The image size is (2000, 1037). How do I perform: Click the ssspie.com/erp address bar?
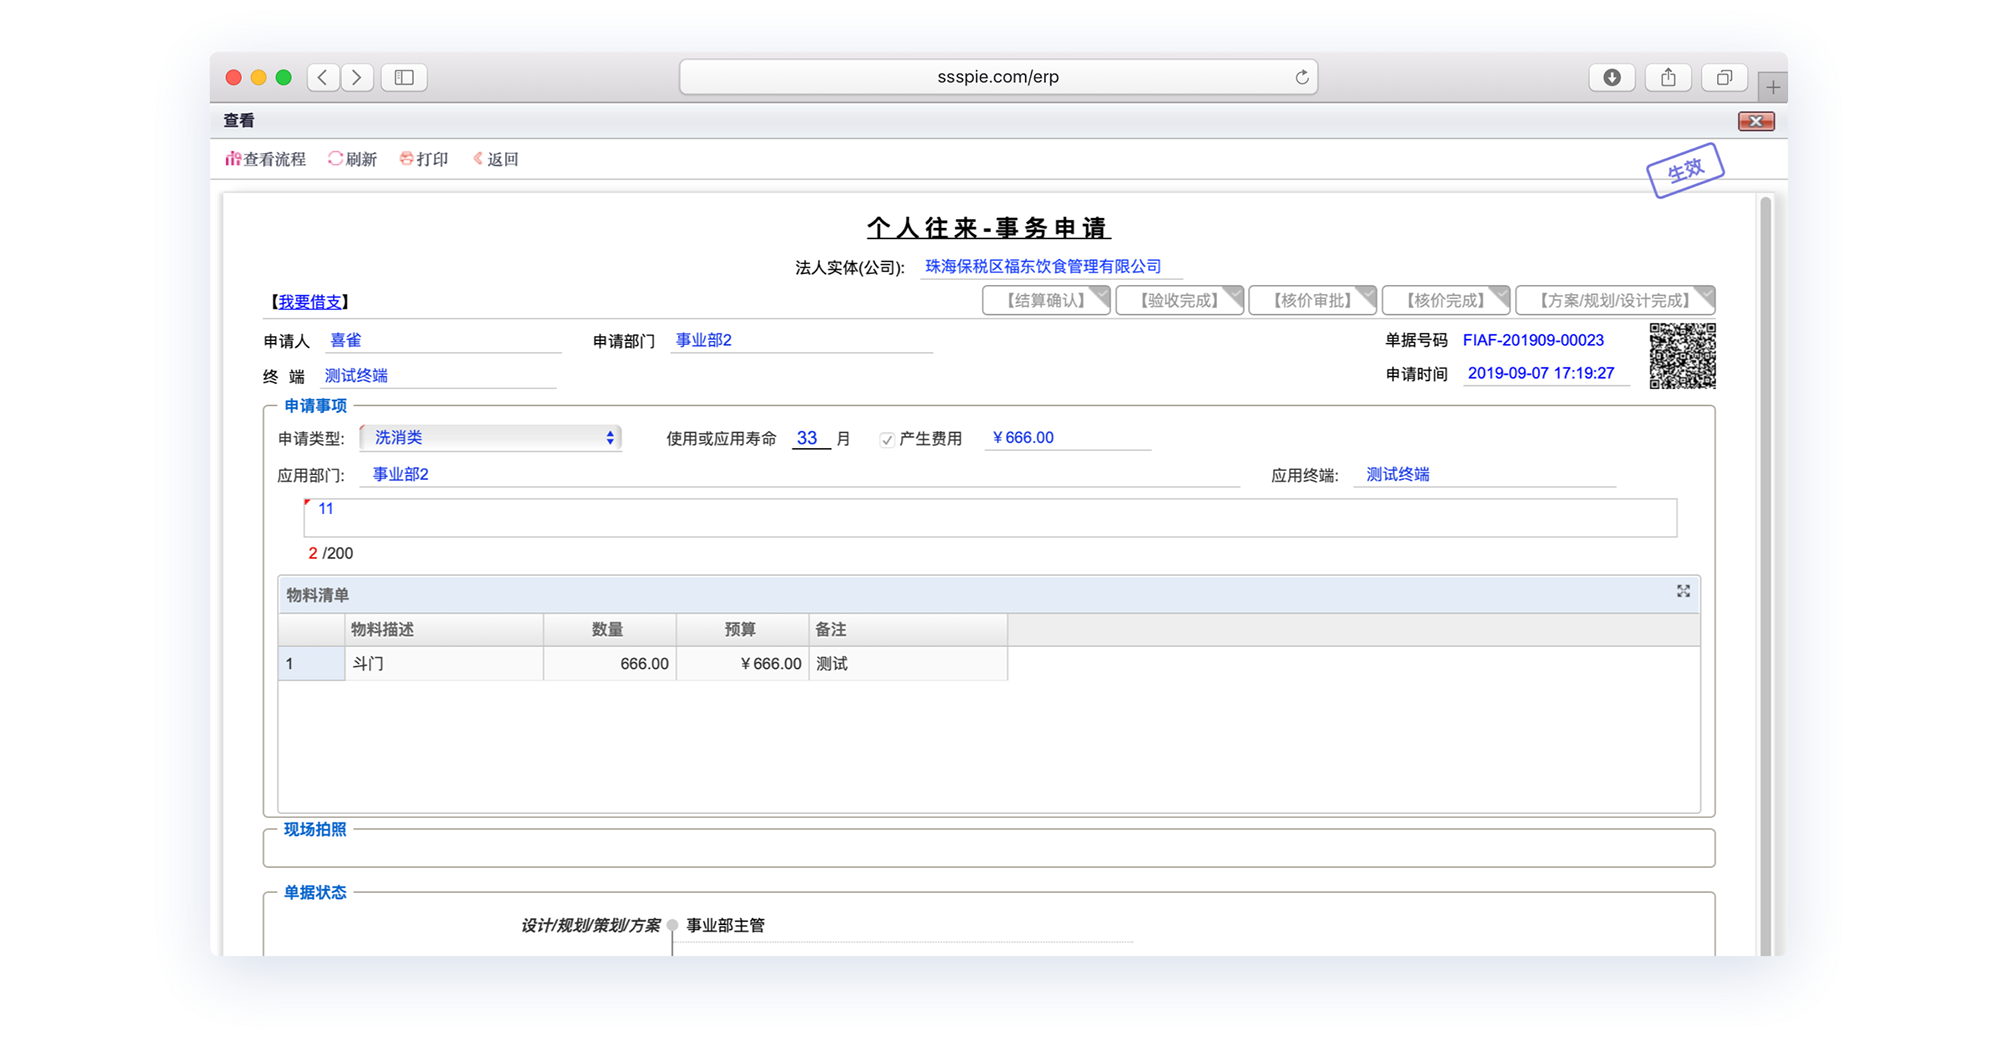pos(998,77)
